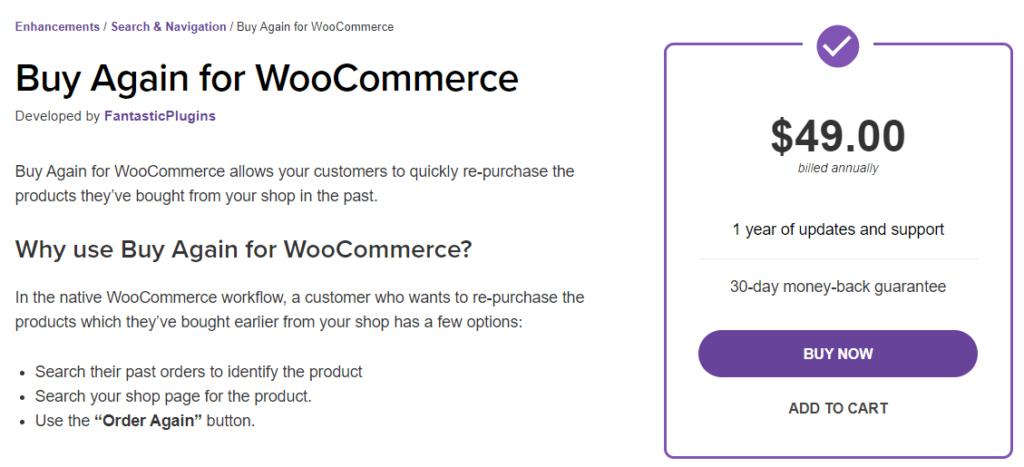
Task: Click the Use the Order Again button bullet
Action: [x=145, y=421]
